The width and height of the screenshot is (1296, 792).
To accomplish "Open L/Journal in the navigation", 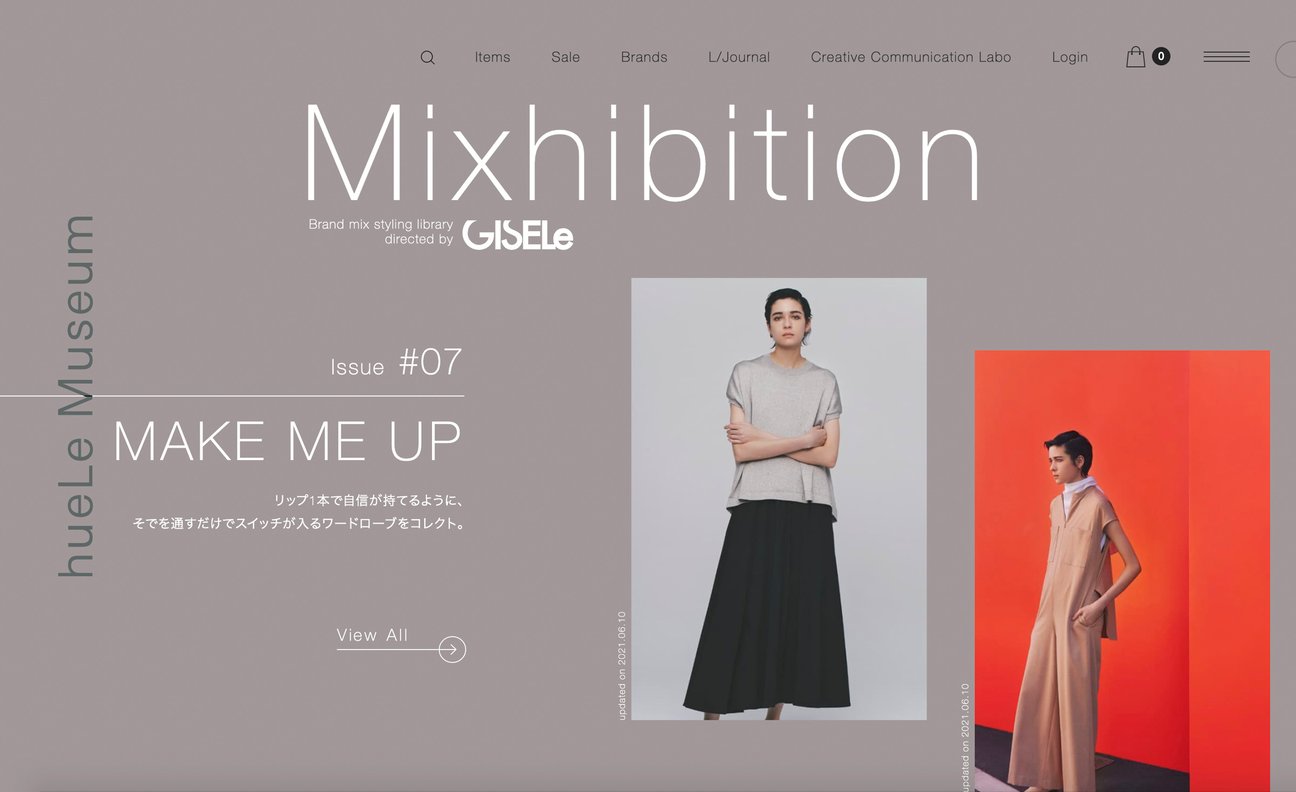I will (739, 57).
